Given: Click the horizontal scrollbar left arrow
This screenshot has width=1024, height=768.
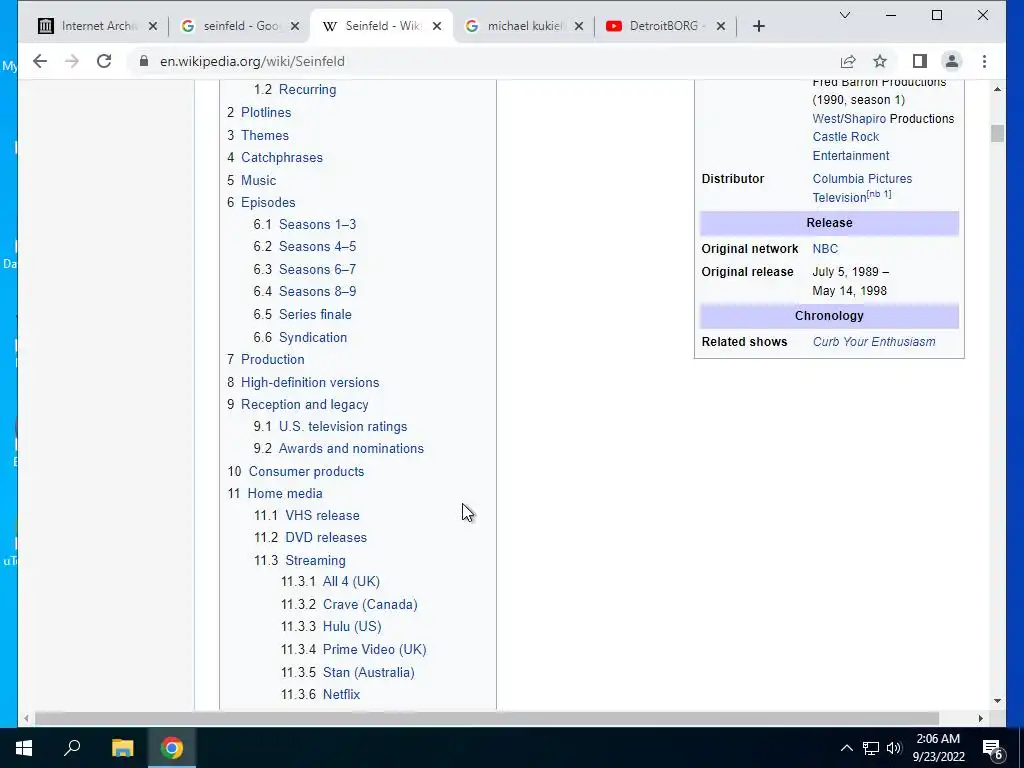Looking at the screenshot, I should coord(26,718).
